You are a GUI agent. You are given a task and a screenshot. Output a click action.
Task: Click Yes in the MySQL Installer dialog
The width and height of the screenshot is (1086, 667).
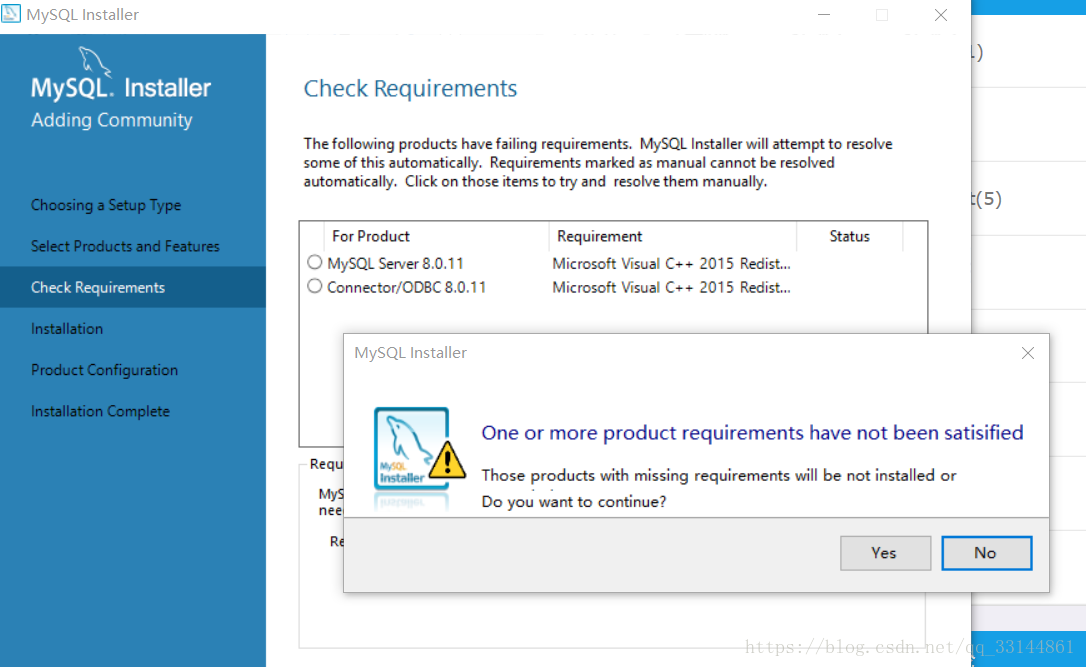tap(885, 553)
